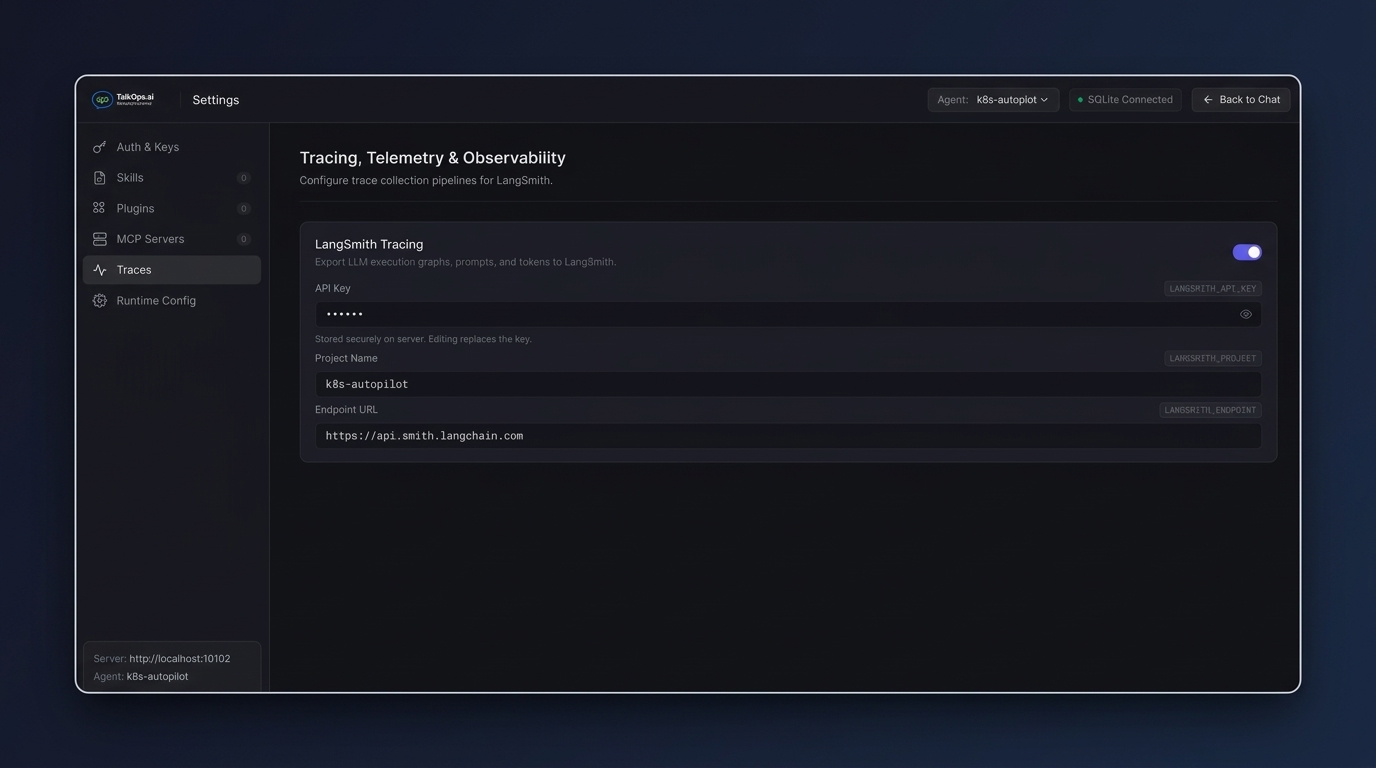Image resolution: width=1376 pixels, height=768 pixels.
Task: Click the 'Project Name' field label
Action: 346,358
